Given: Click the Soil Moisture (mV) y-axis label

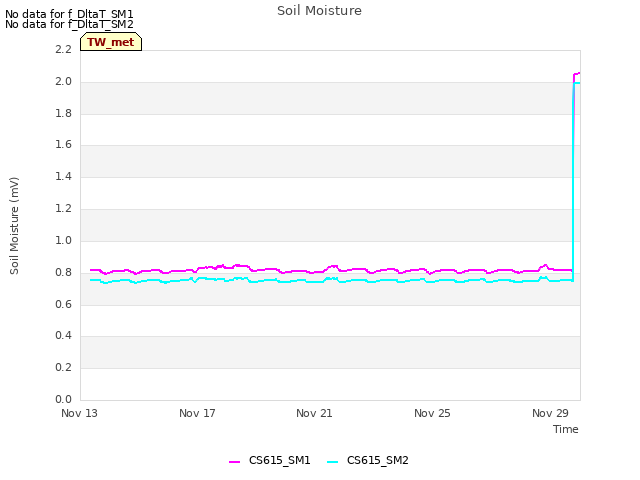Looking at the screenshot, I should 14,226.
